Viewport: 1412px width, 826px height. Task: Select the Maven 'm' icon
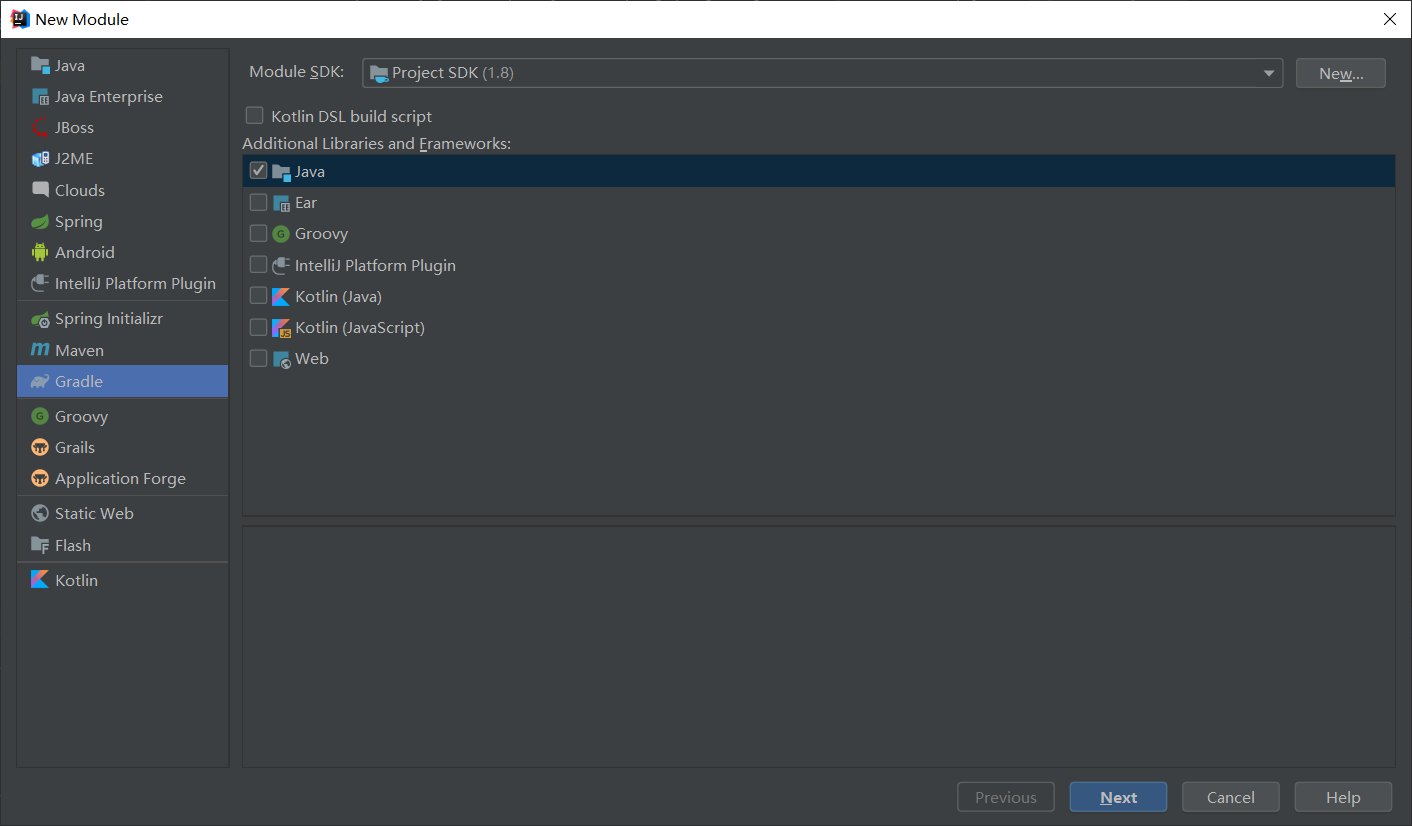40,351
